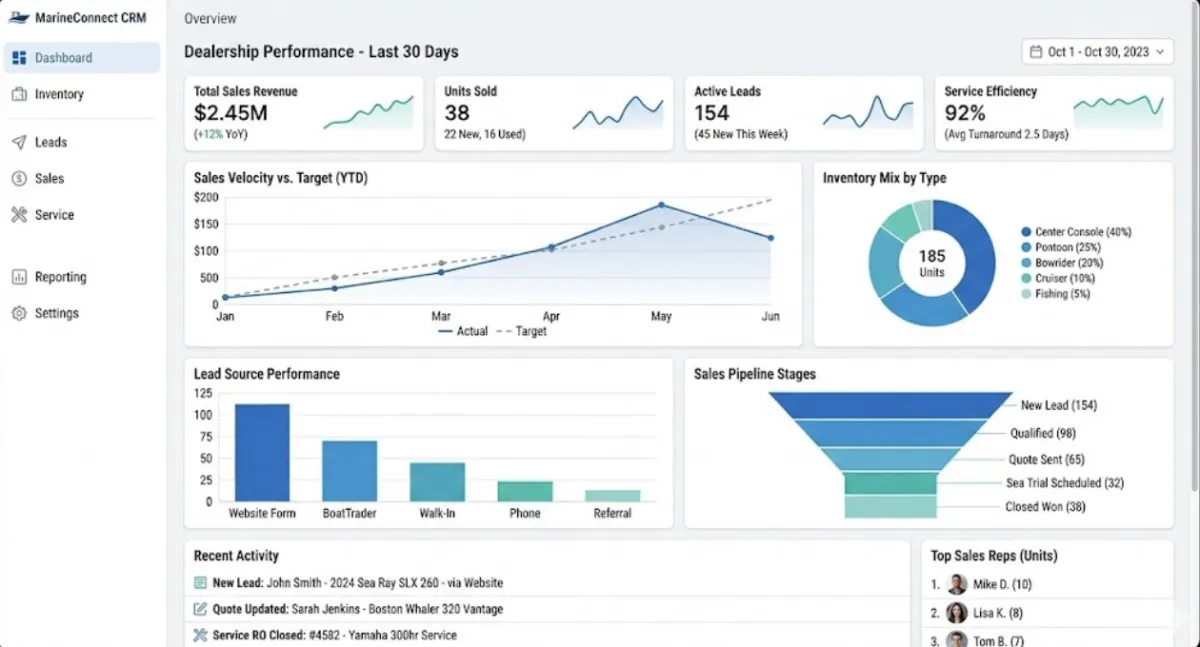Open the Settings menu label
1200x647 pixels.
[x=57, y=313]
